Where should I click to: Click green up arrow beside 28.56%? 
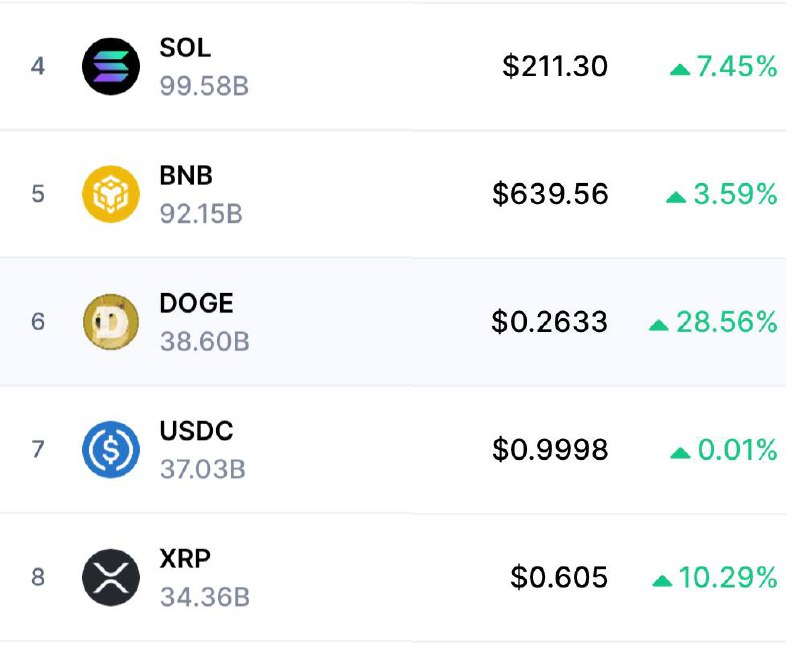(x=659, y=325)
